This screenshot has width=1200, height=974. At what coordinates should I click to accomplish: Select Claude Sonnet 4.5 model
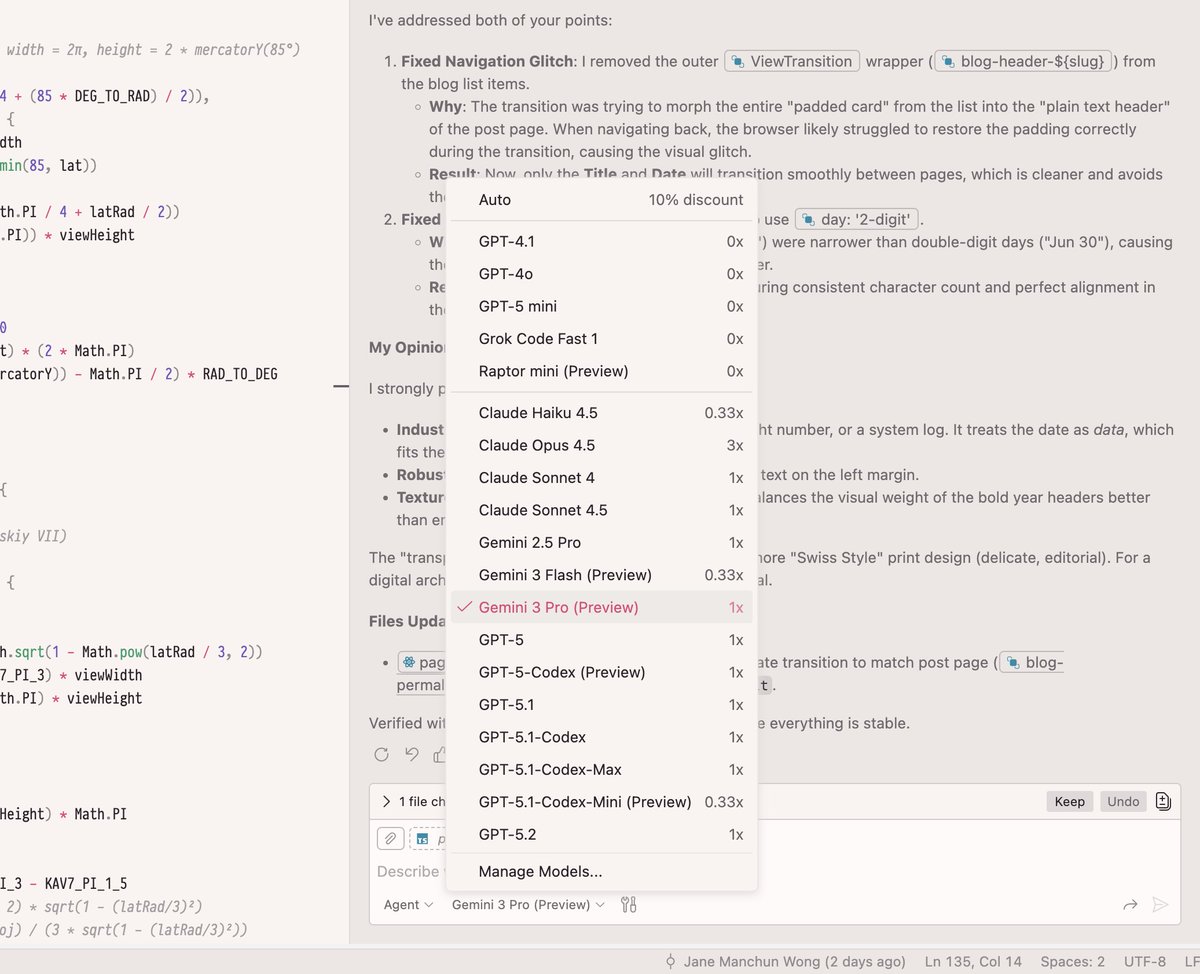601,510
